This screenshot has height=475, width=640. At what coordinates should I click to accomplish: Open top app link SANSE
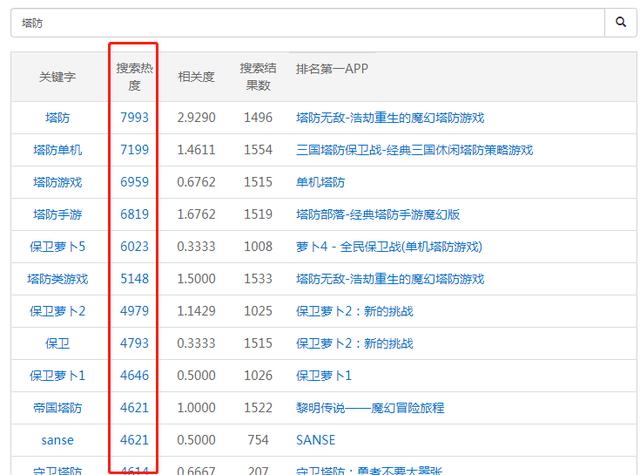[316, 440]
